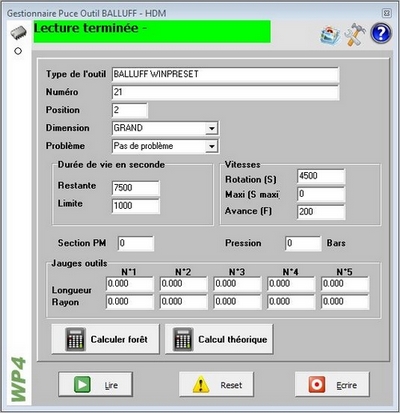The width and height of the screenshot is (400, 413).
Task: Open the Problème dropdown arrow
Action: point(211,146)
